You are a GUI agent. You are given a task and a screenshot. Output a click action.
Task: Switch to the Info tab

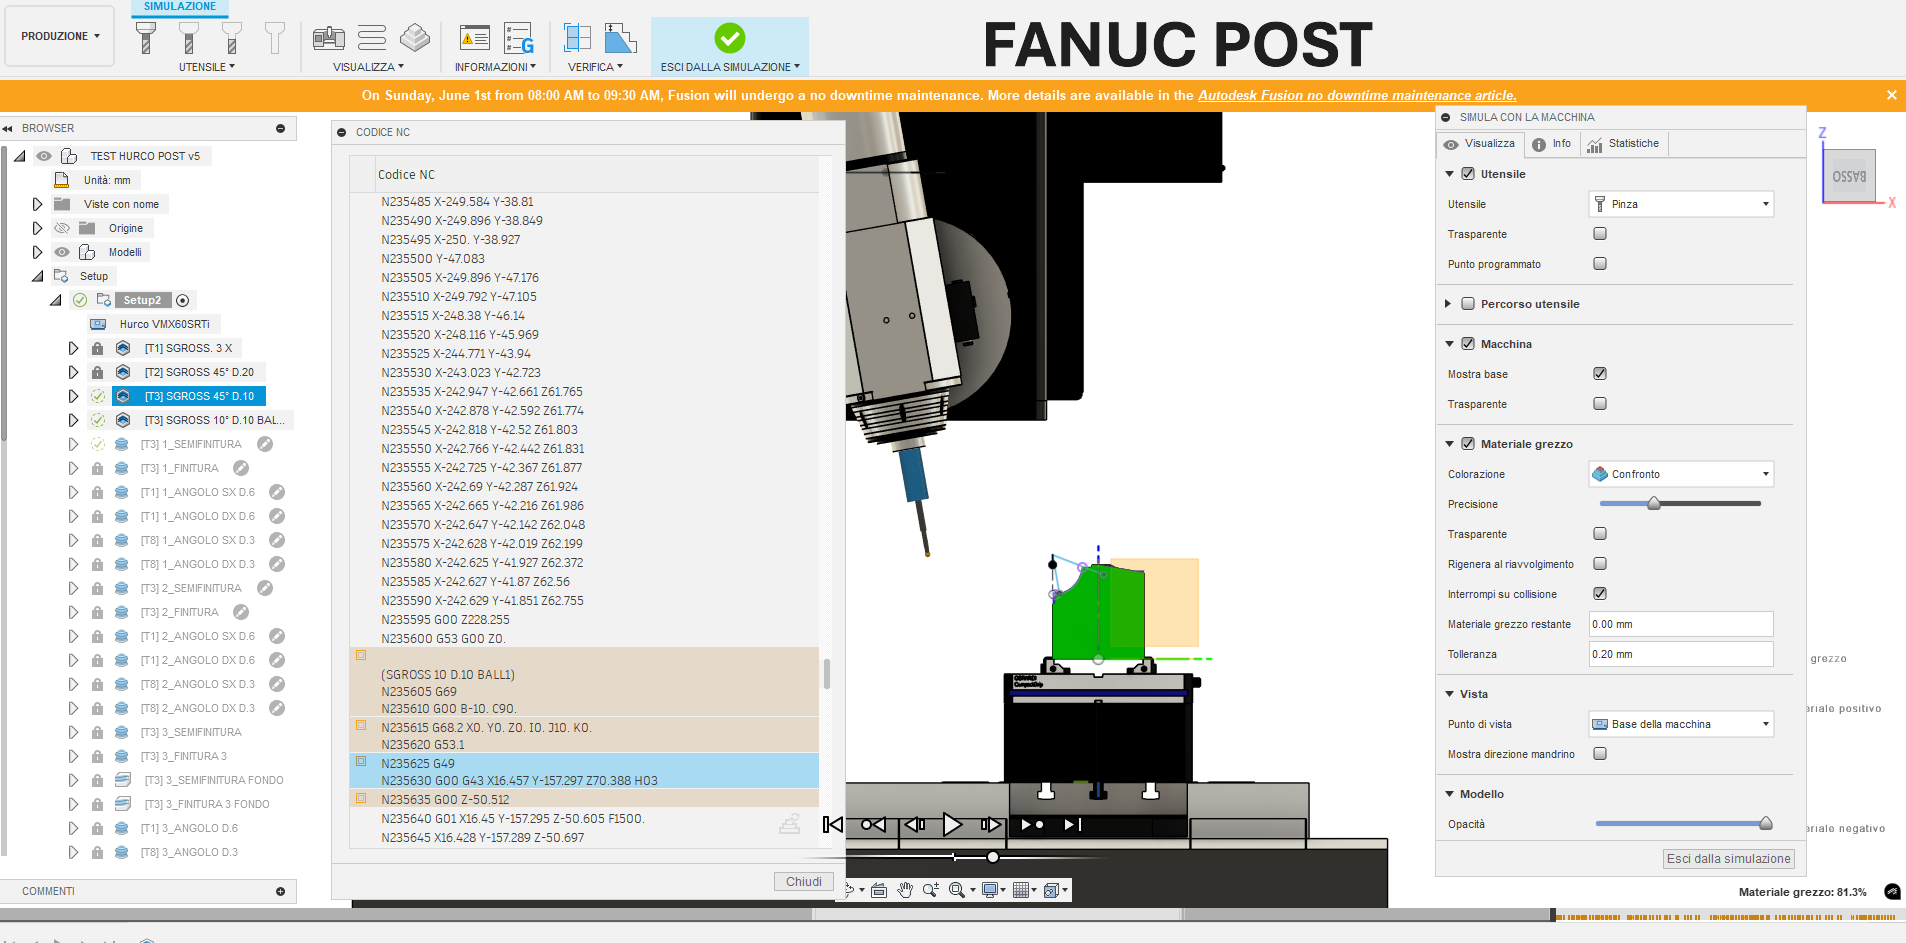[1551, 144]
